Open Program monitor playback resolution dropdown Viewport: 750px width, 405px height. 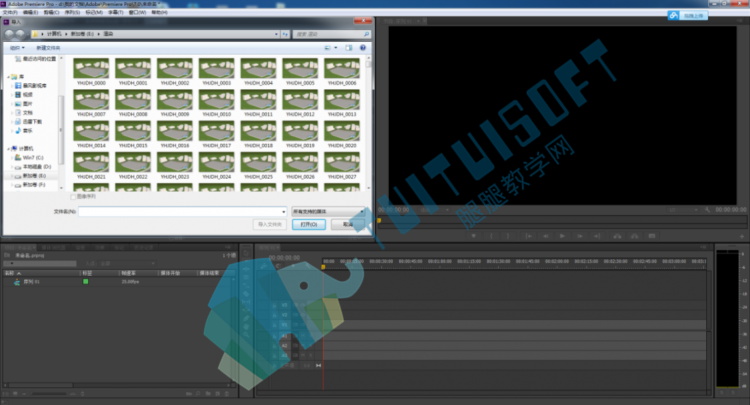pos(682,210)
